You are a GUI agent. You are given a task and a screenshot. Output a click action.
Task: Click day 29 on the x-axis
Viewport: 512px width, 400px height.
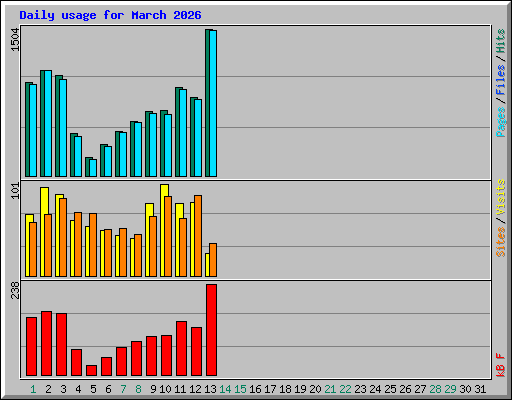[450, 389]
